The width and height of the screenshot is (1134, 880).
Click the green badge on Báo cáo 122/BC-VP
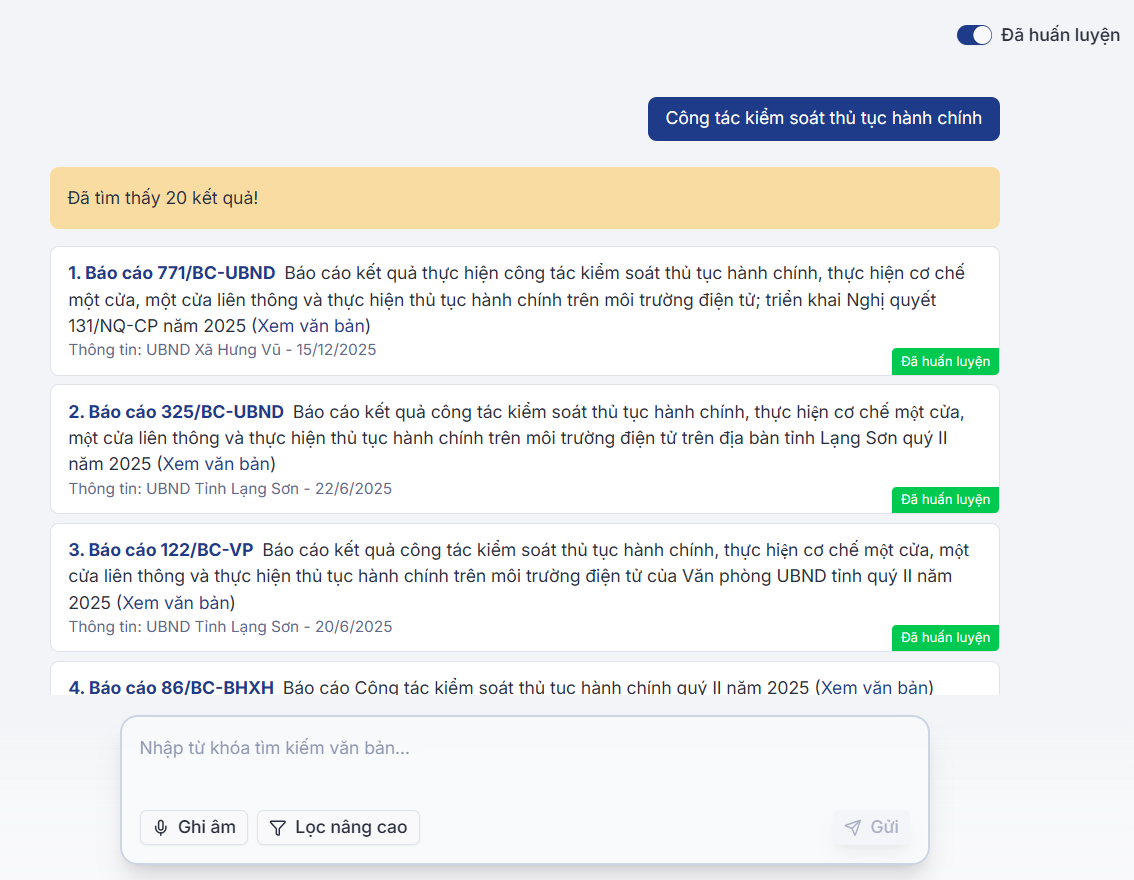(x=945, y=637)
